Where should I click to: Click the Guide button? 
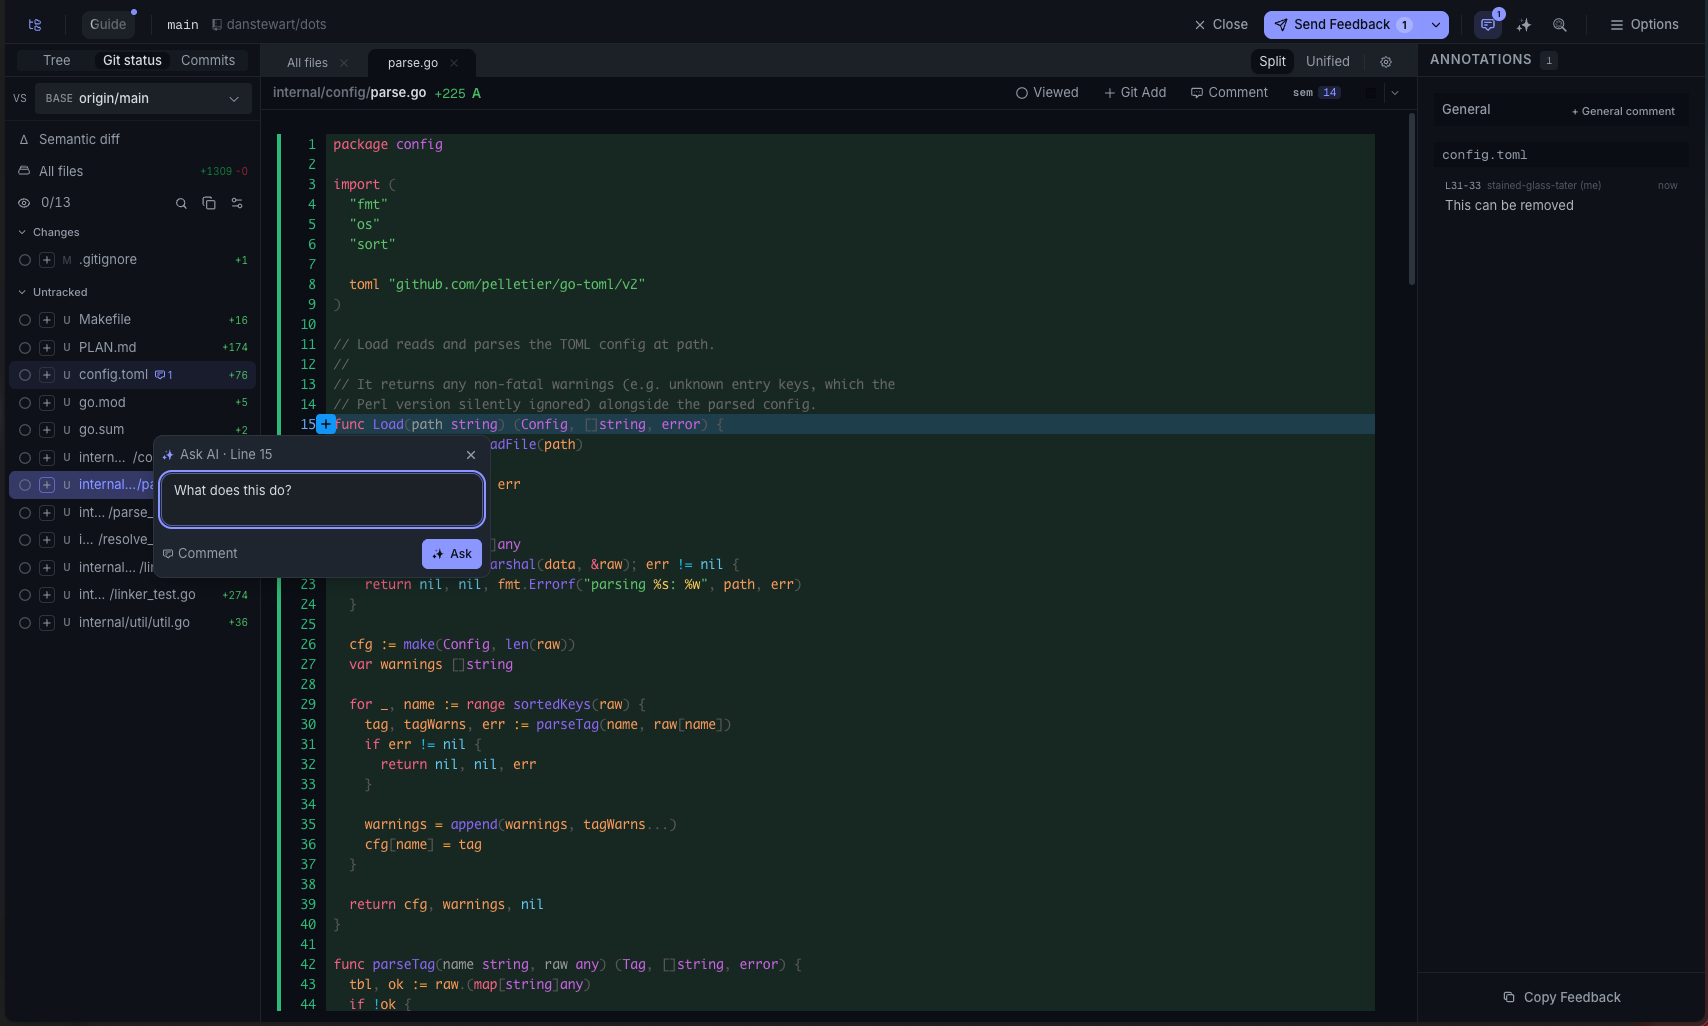(108, 25)
